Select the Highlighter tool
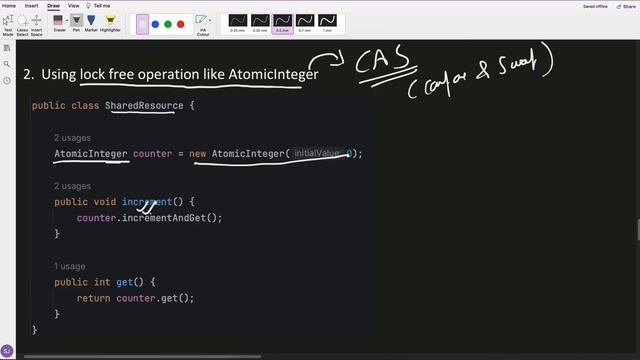 [110, 23]
